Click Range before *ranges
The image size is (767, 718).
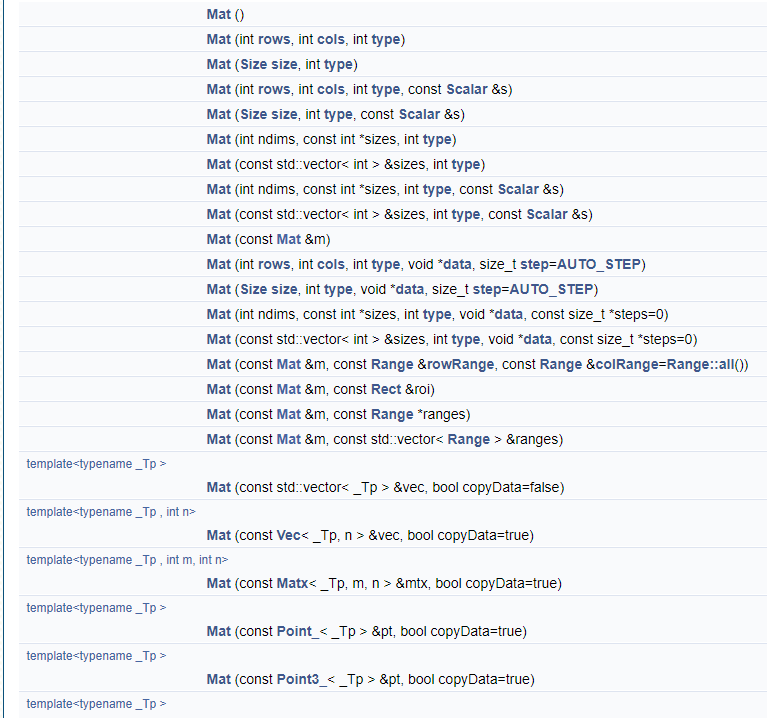pyautogui.click(x=392, y=414)
